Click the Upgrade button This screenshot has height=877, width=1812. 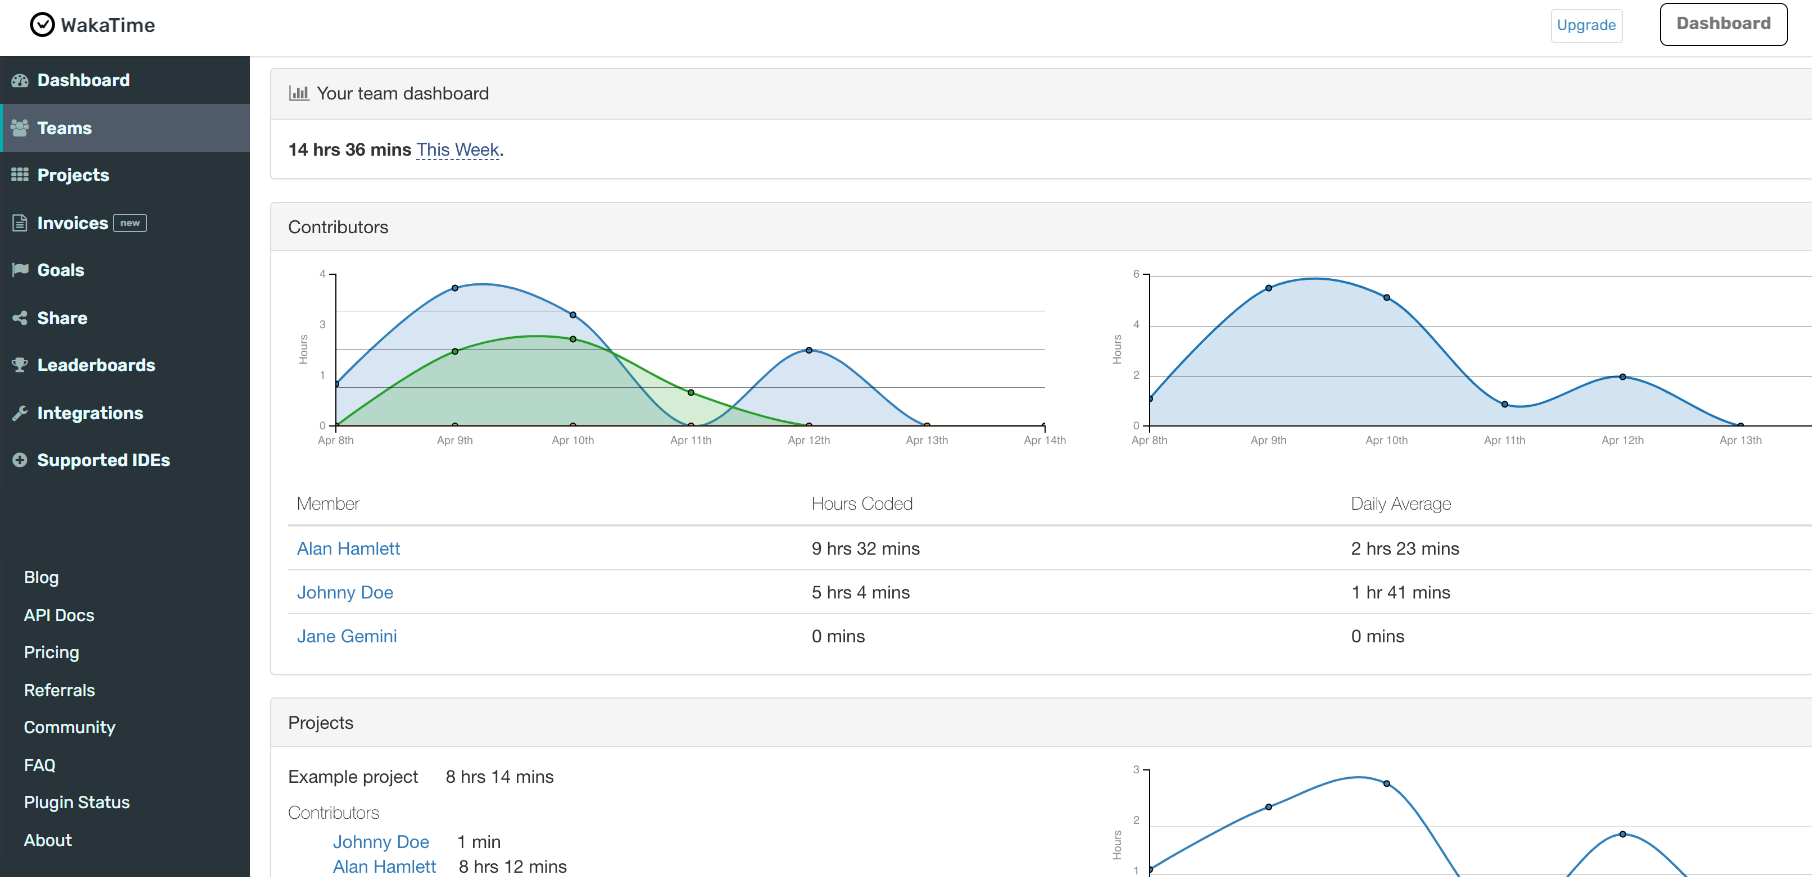pos(1586,25)
